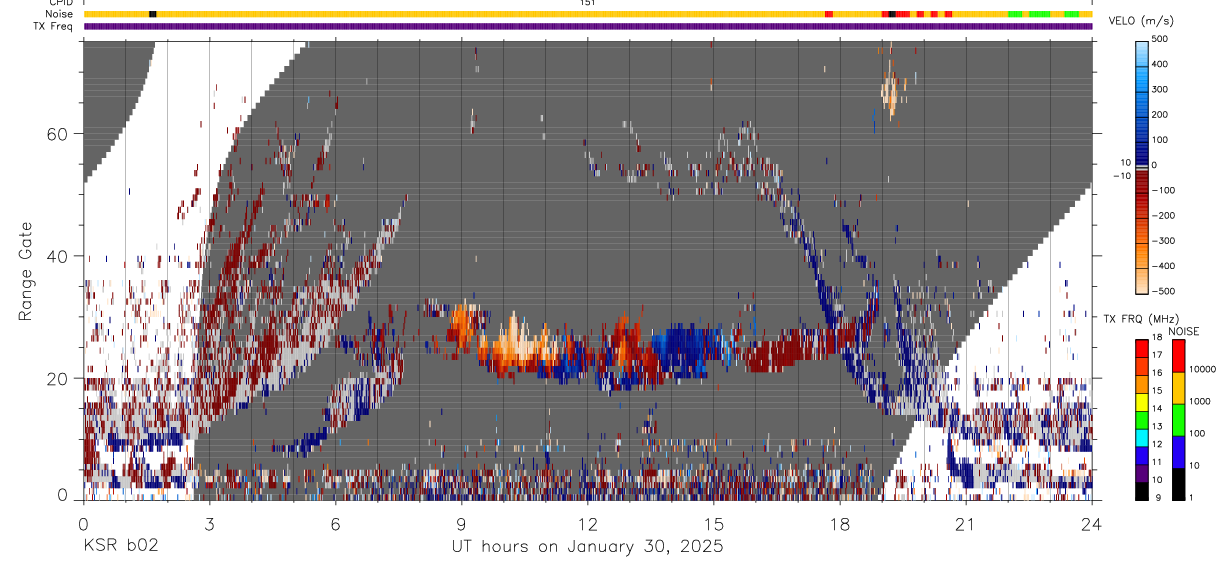Click the red swatch in NOISE legend

click(1178, 355)
